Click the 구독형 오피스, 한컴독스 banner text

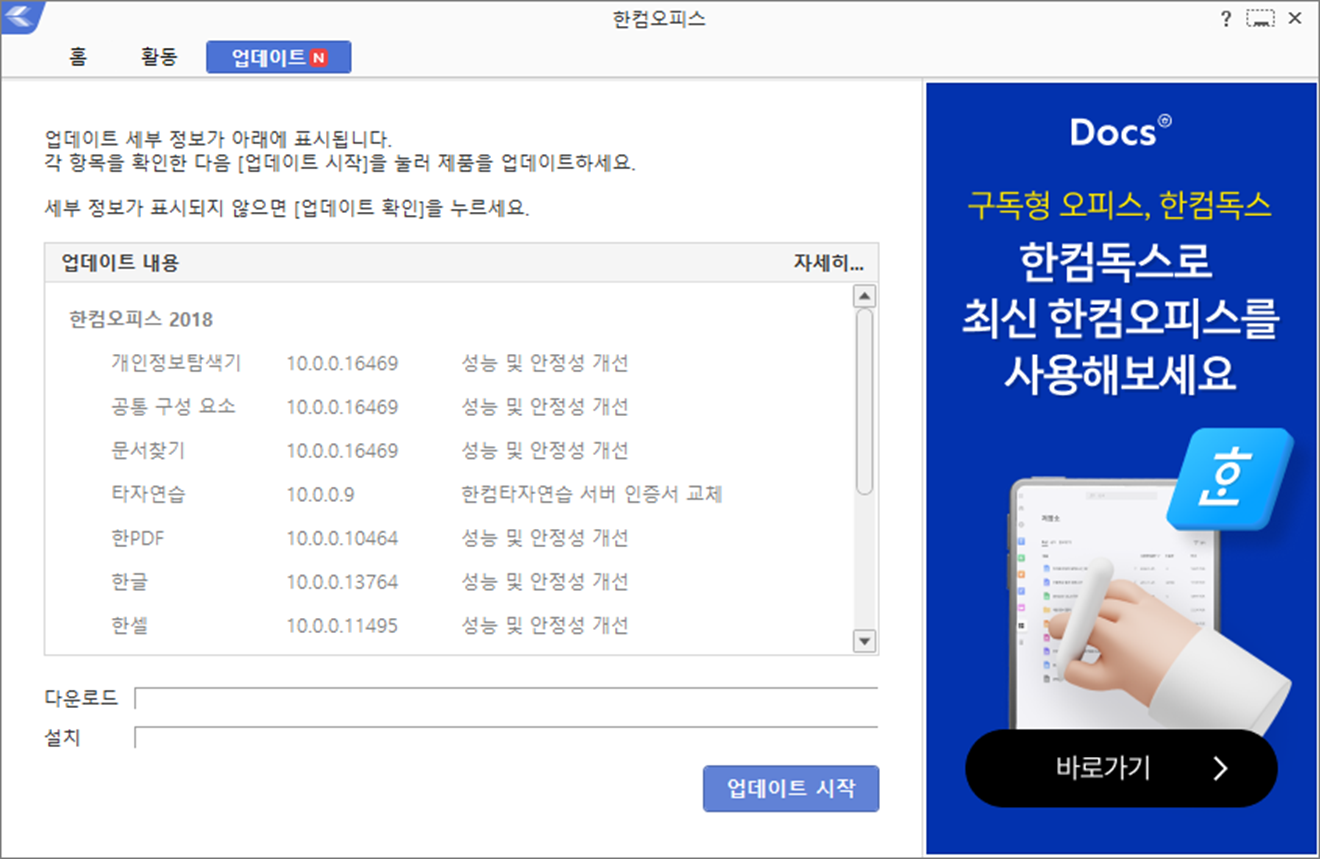(1119, 206)
